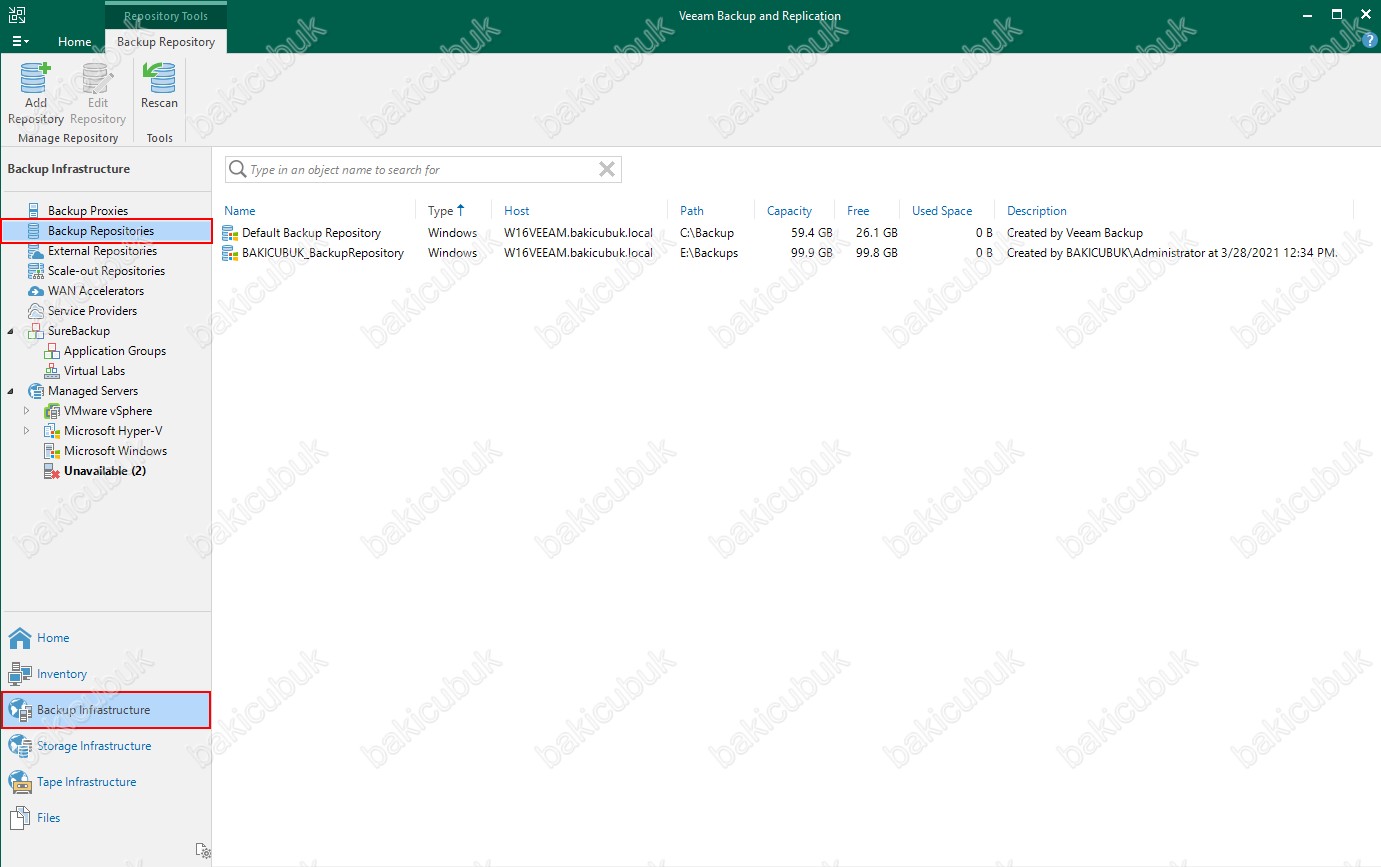Click the Default Backup Repository row icon
This screenshot has width=1381, height=867.
coord(231,233)
